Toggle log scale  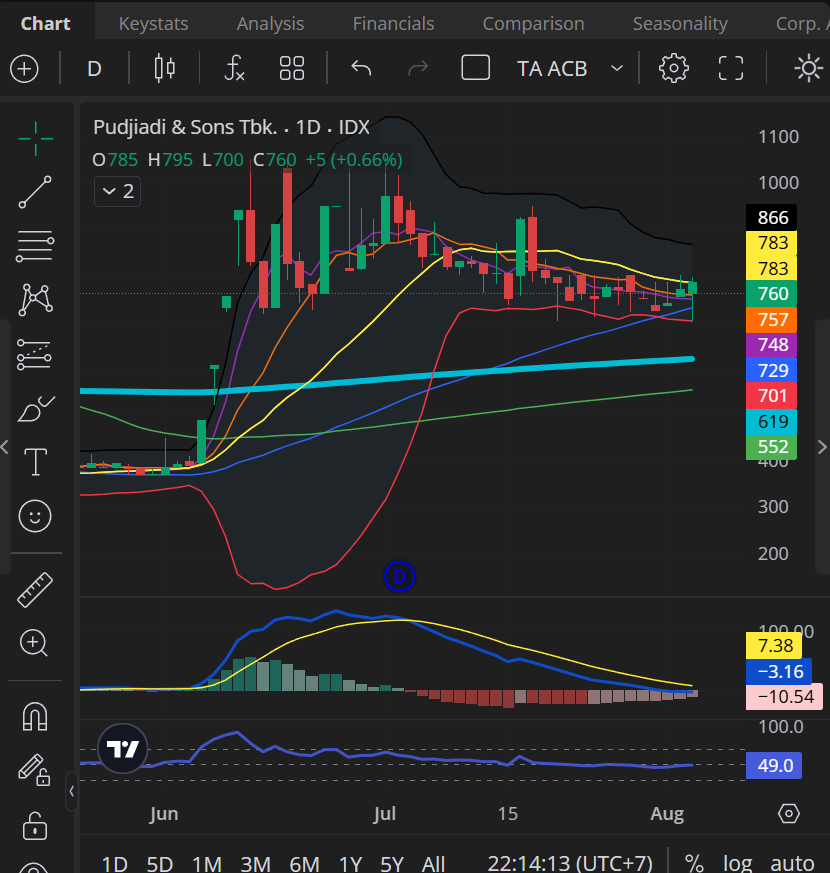point(738,864)
